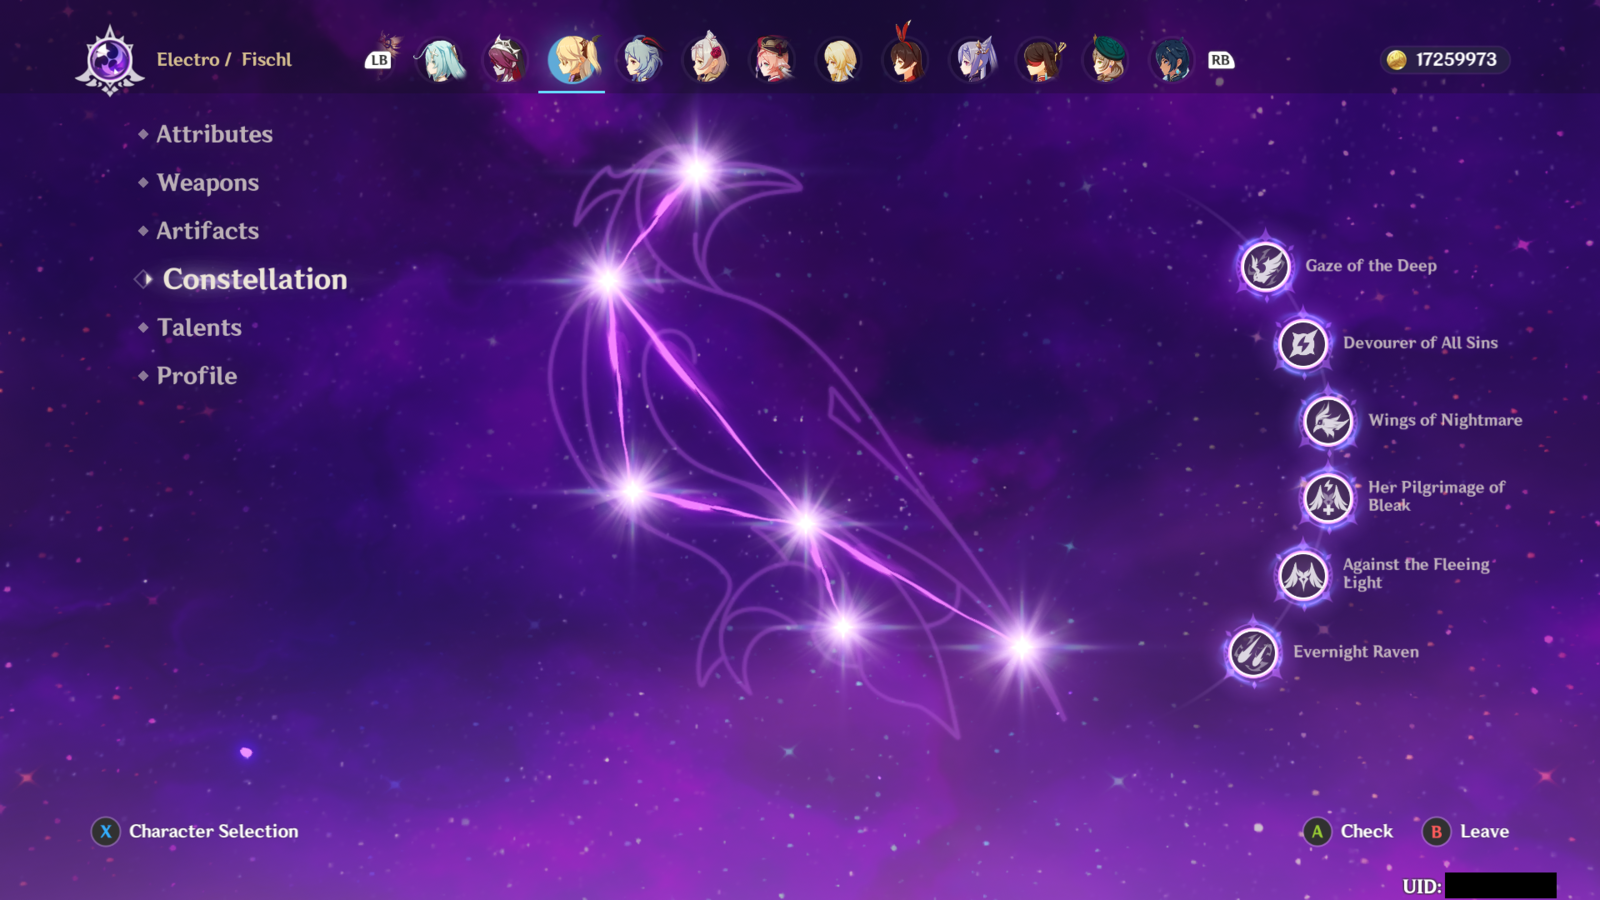Image resolution: width=1600 pixels, height=900 pixels.
Task: Switch to brown-haired character with red blindfold
Action: (x=1040, y=60)
